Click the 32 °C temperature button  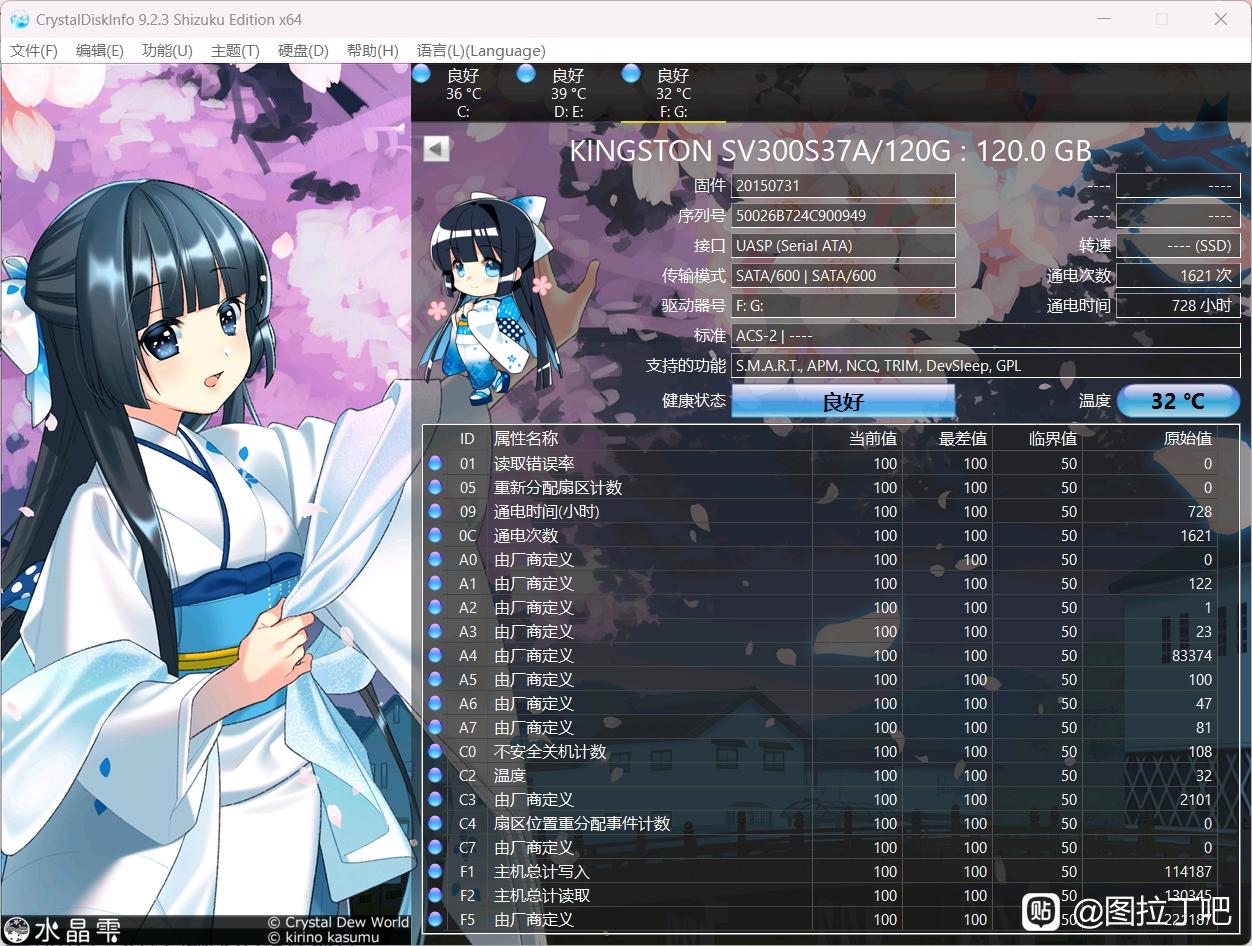click(1178, 401)
